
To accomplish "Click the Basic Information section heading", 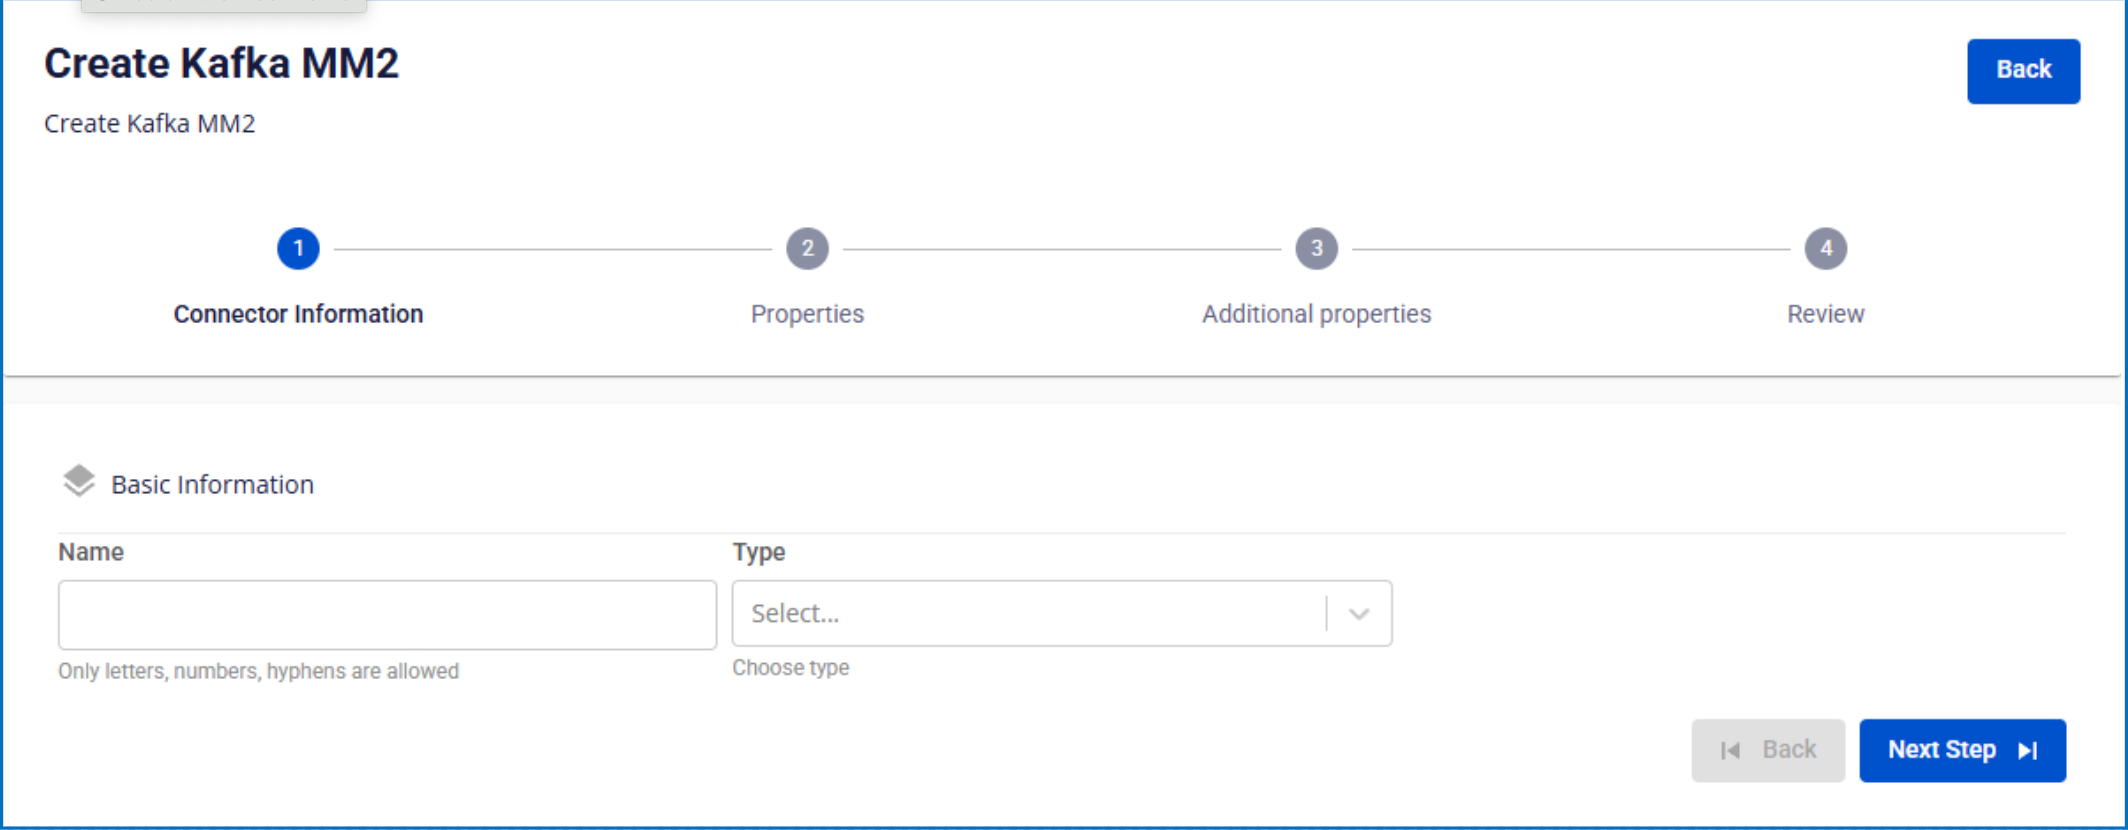I will tap(212, 484).
